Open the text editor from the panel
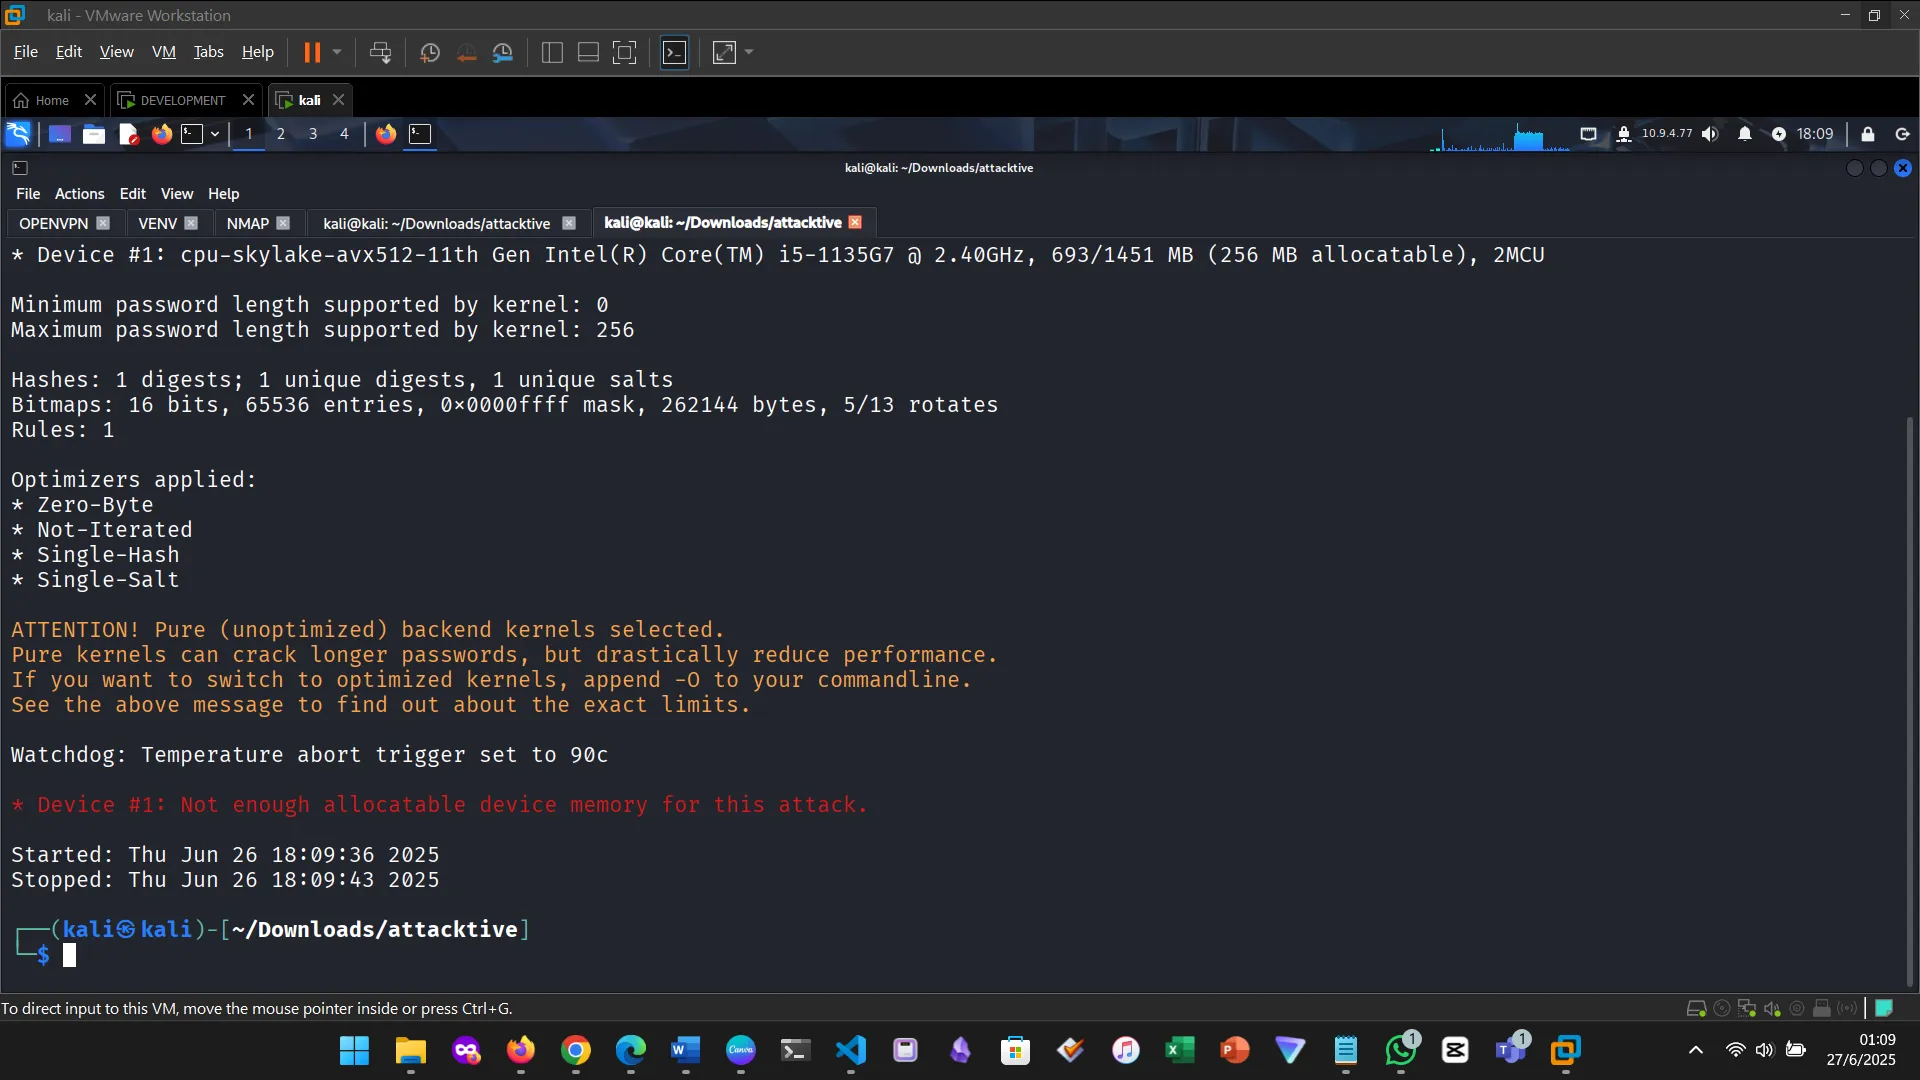This screenshot has height=1080, width=1920. (x=128, y=134)
